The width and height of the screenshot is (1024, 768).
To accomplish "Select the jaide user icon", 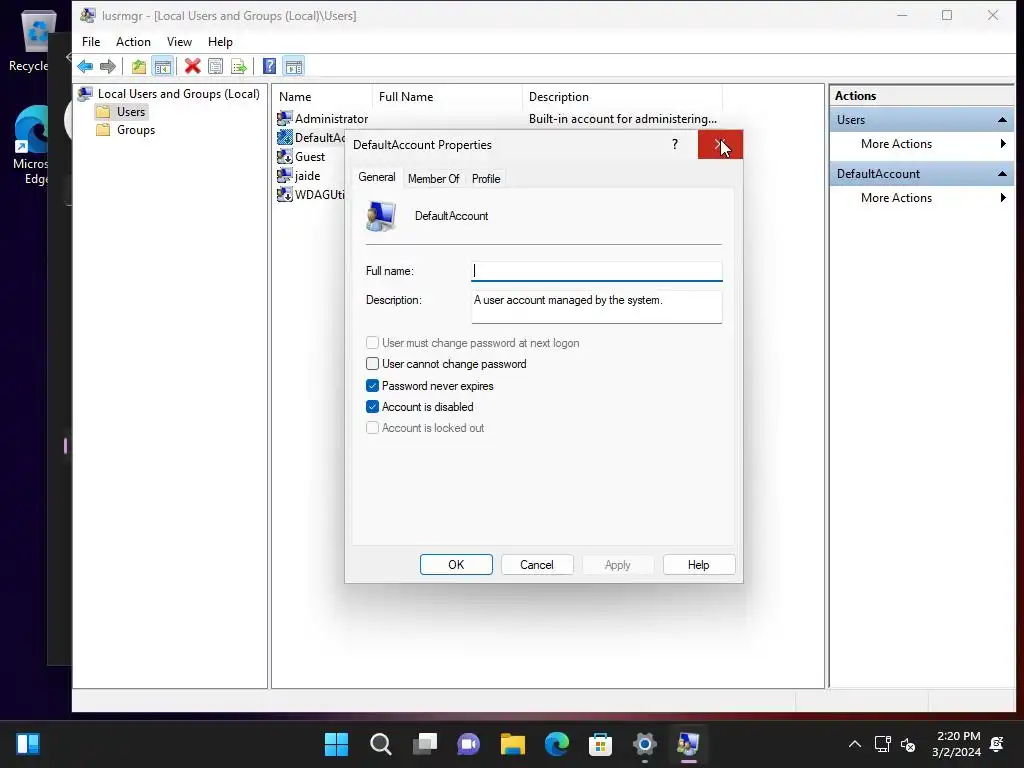I will tap(285, 175).
